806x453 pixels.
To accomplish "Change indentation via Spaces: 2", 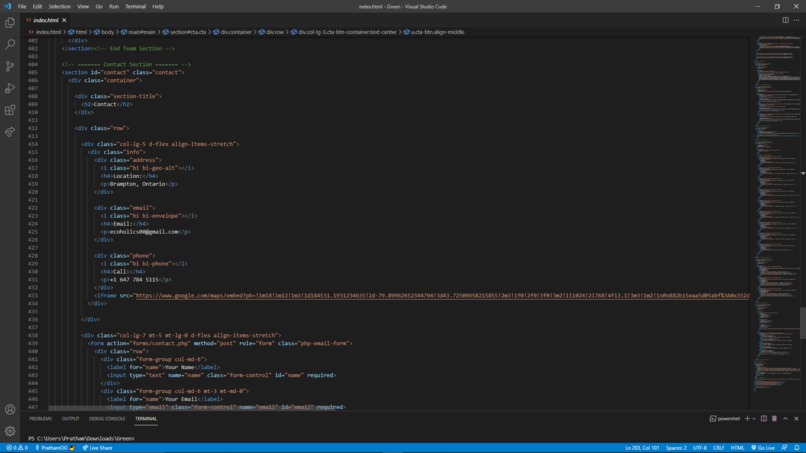I will click(x=676, y=448).
